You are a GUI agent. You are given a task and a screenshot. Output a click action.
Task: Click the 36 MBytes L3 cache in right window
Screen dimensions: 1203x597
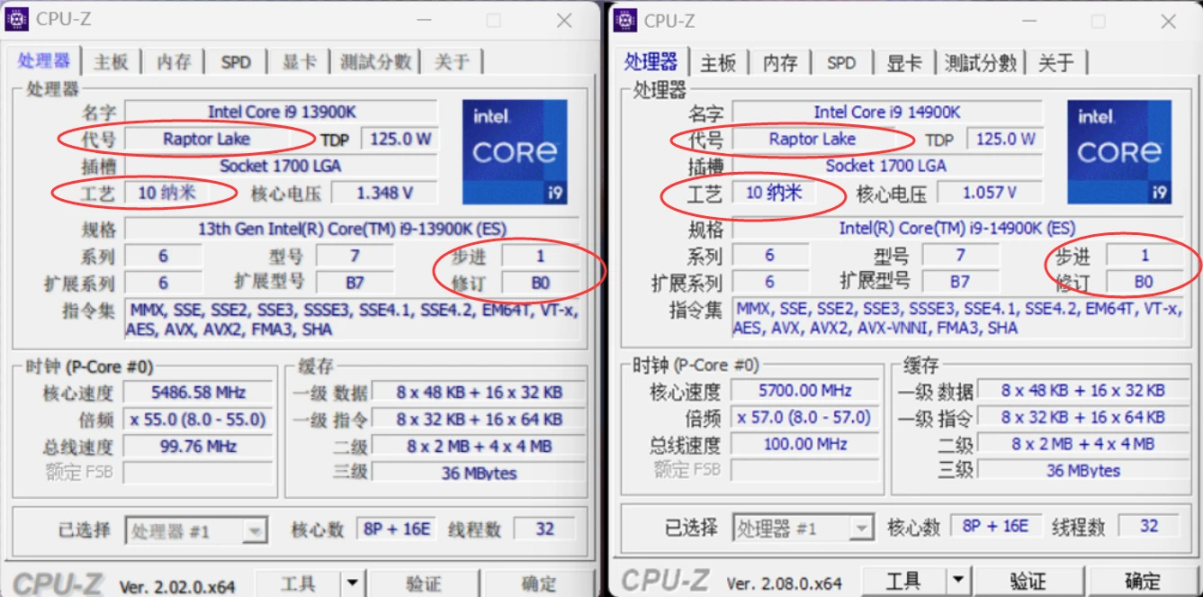point(1082,470)
